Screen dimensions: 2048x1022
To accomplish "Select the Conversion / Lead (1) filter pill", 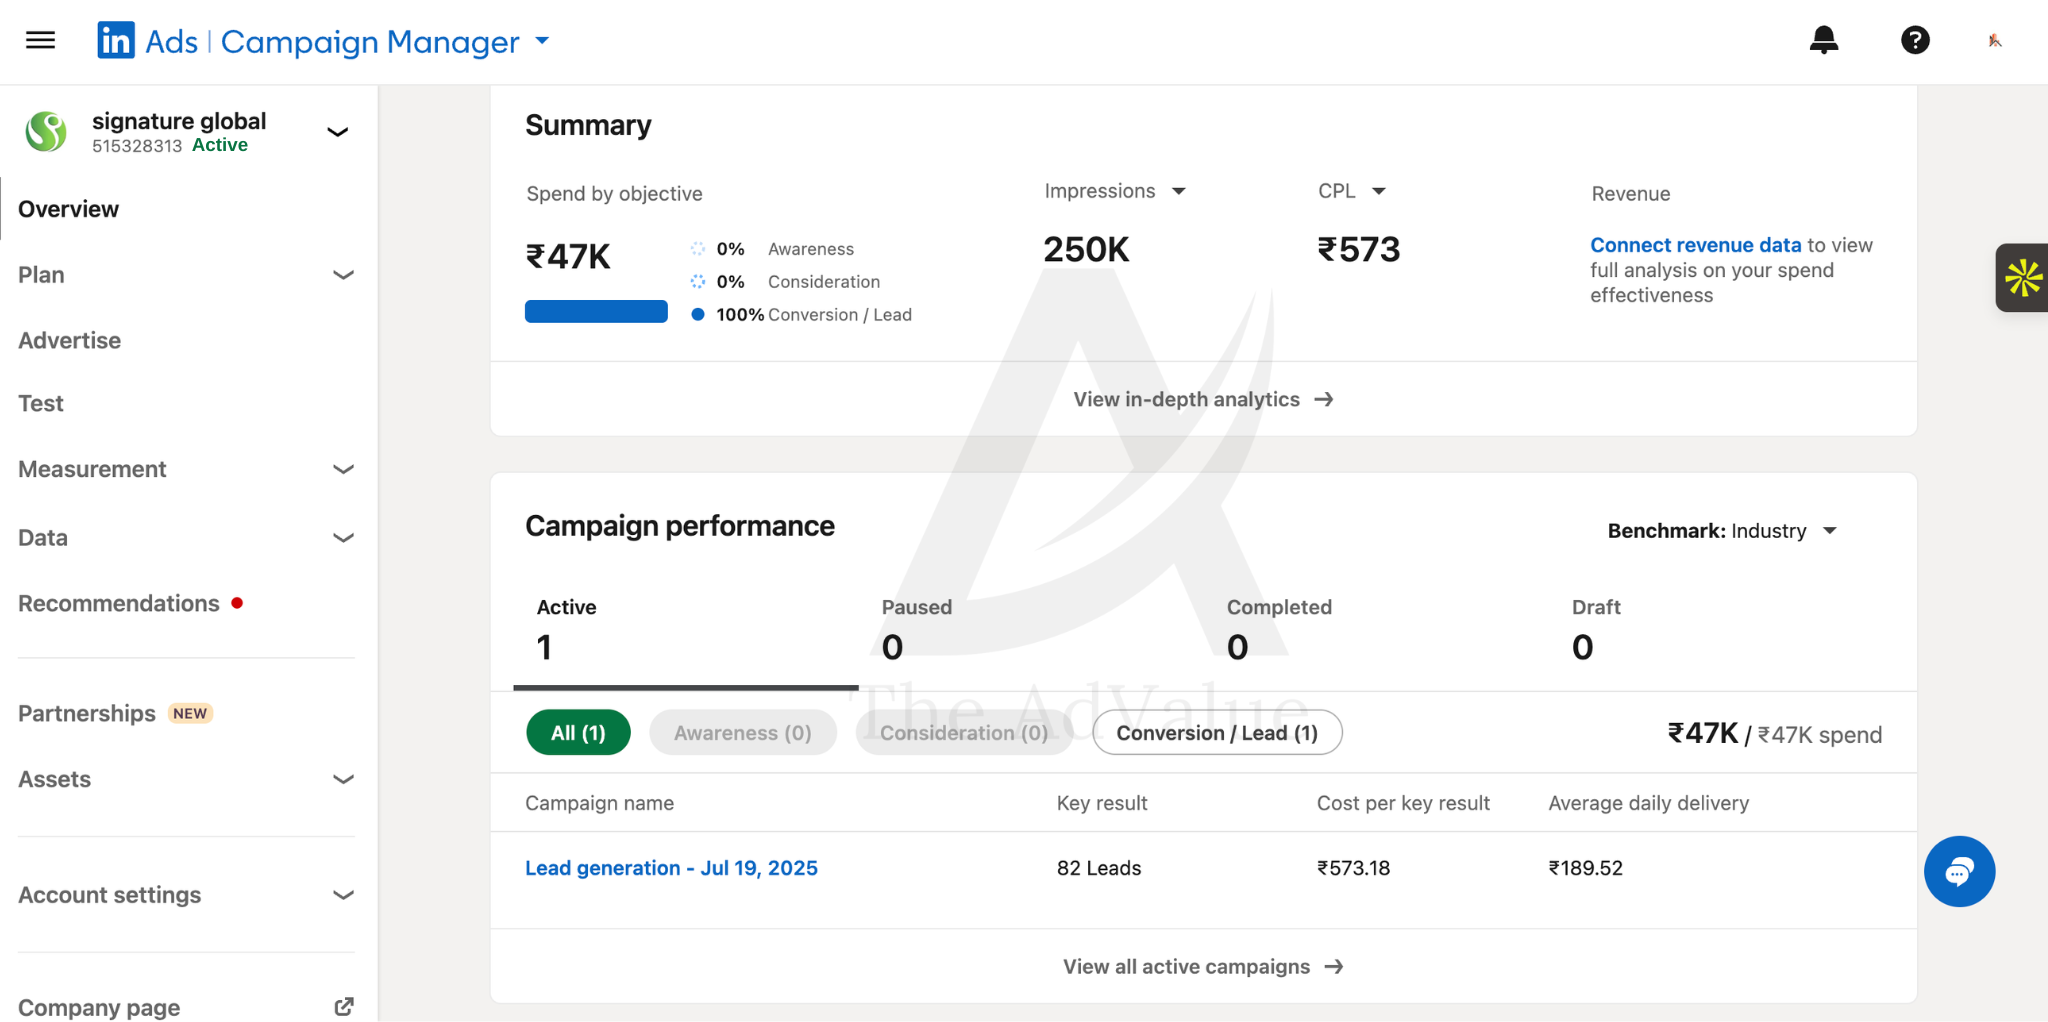I will (x=1217, y=733).
